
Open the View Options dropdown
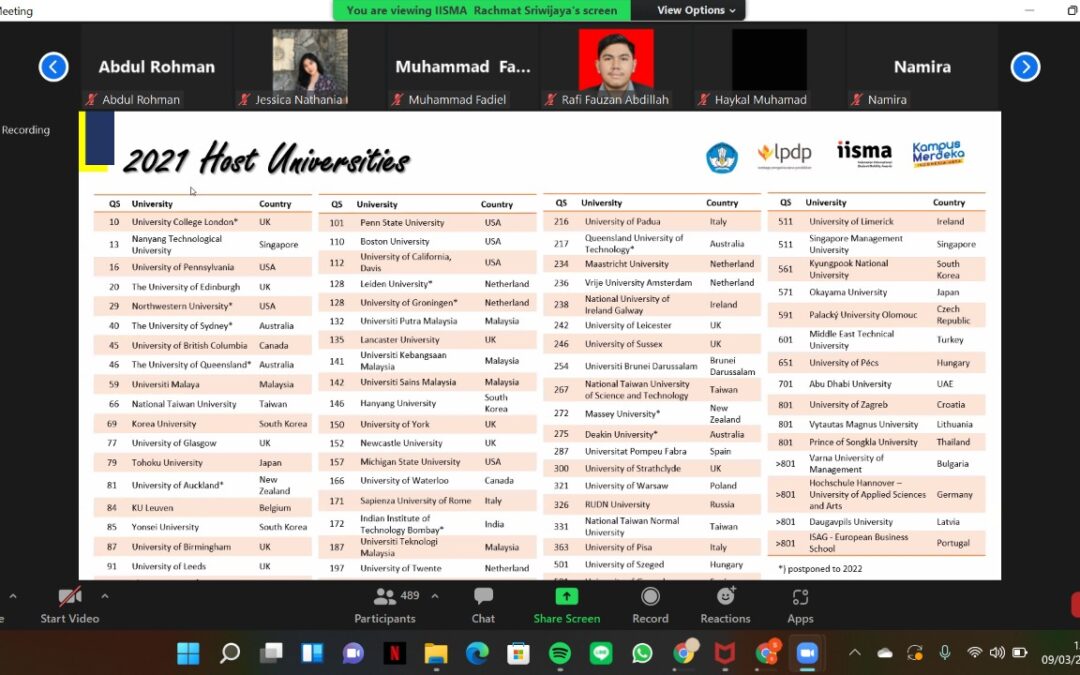[x=696, y=10]
